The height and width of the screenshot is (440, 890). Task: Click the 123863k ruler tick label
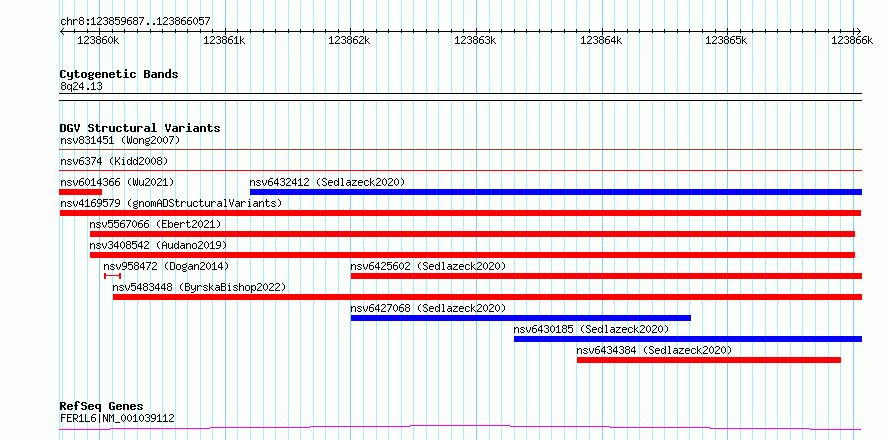point(476,40)
